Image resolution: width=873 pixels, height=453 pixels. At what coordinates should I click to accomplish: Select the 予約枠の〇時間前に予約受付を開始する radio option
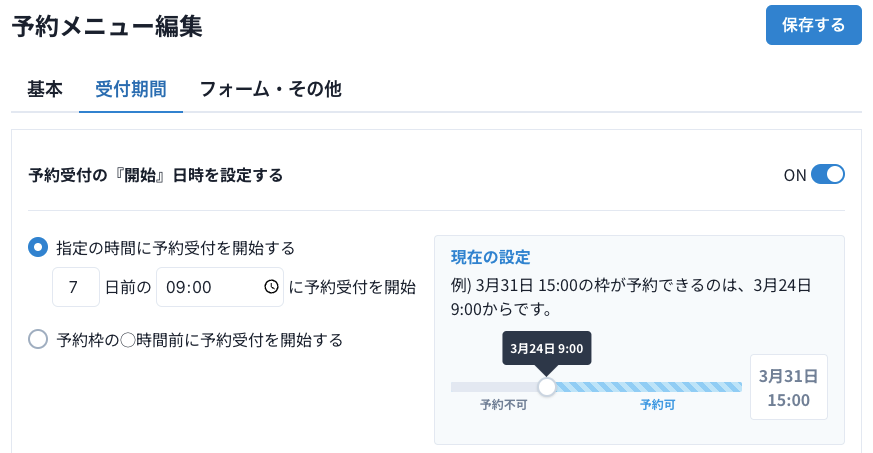38,339
